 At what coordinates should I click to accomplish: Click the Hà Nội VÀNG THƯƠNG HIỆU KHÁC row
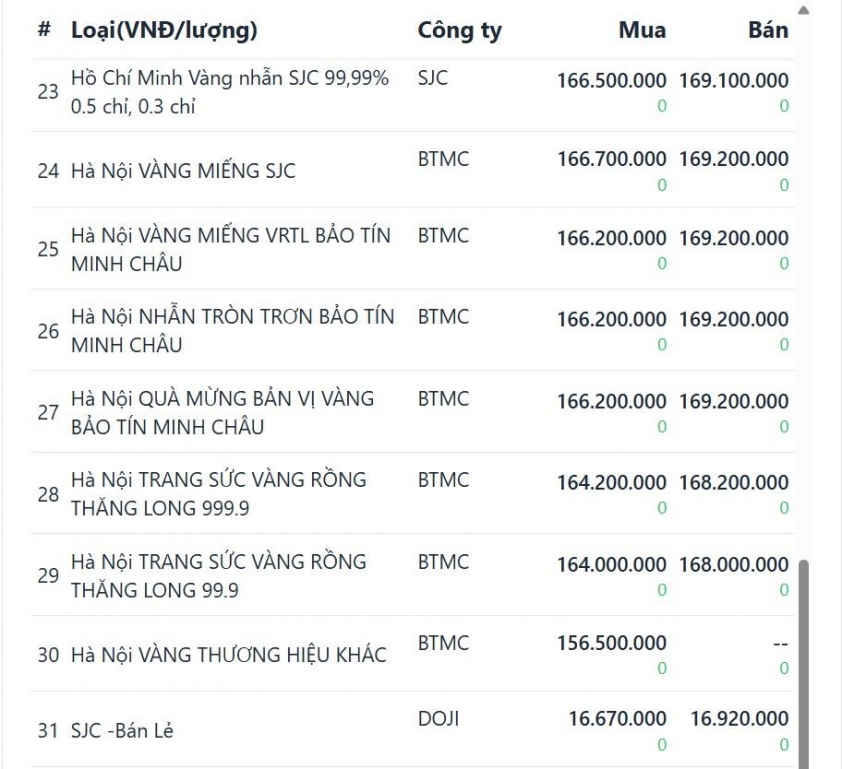(x=228, y=655)
